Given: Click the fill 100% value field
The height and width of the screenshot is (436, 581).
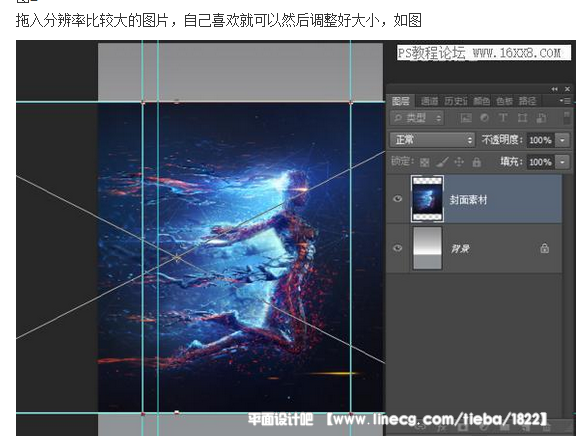Looking at the screenshot, I should 541,162.
